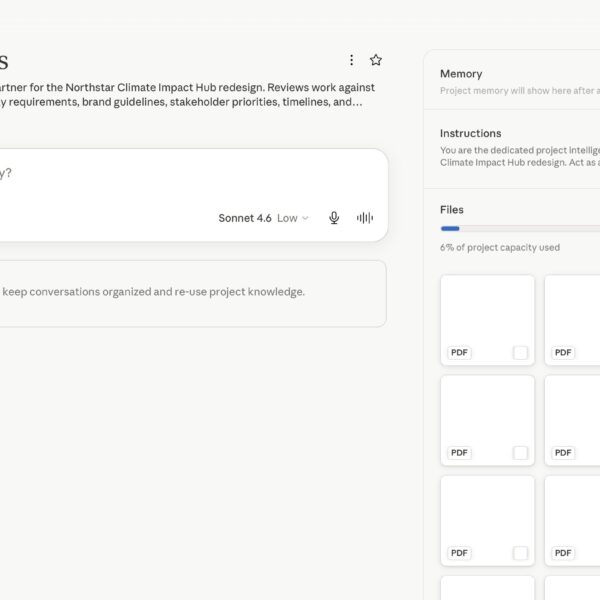Tick the checkbox on the second-row left PDF card
The height and width of the screenshot is (600, 600).
[x=520, y=453]
